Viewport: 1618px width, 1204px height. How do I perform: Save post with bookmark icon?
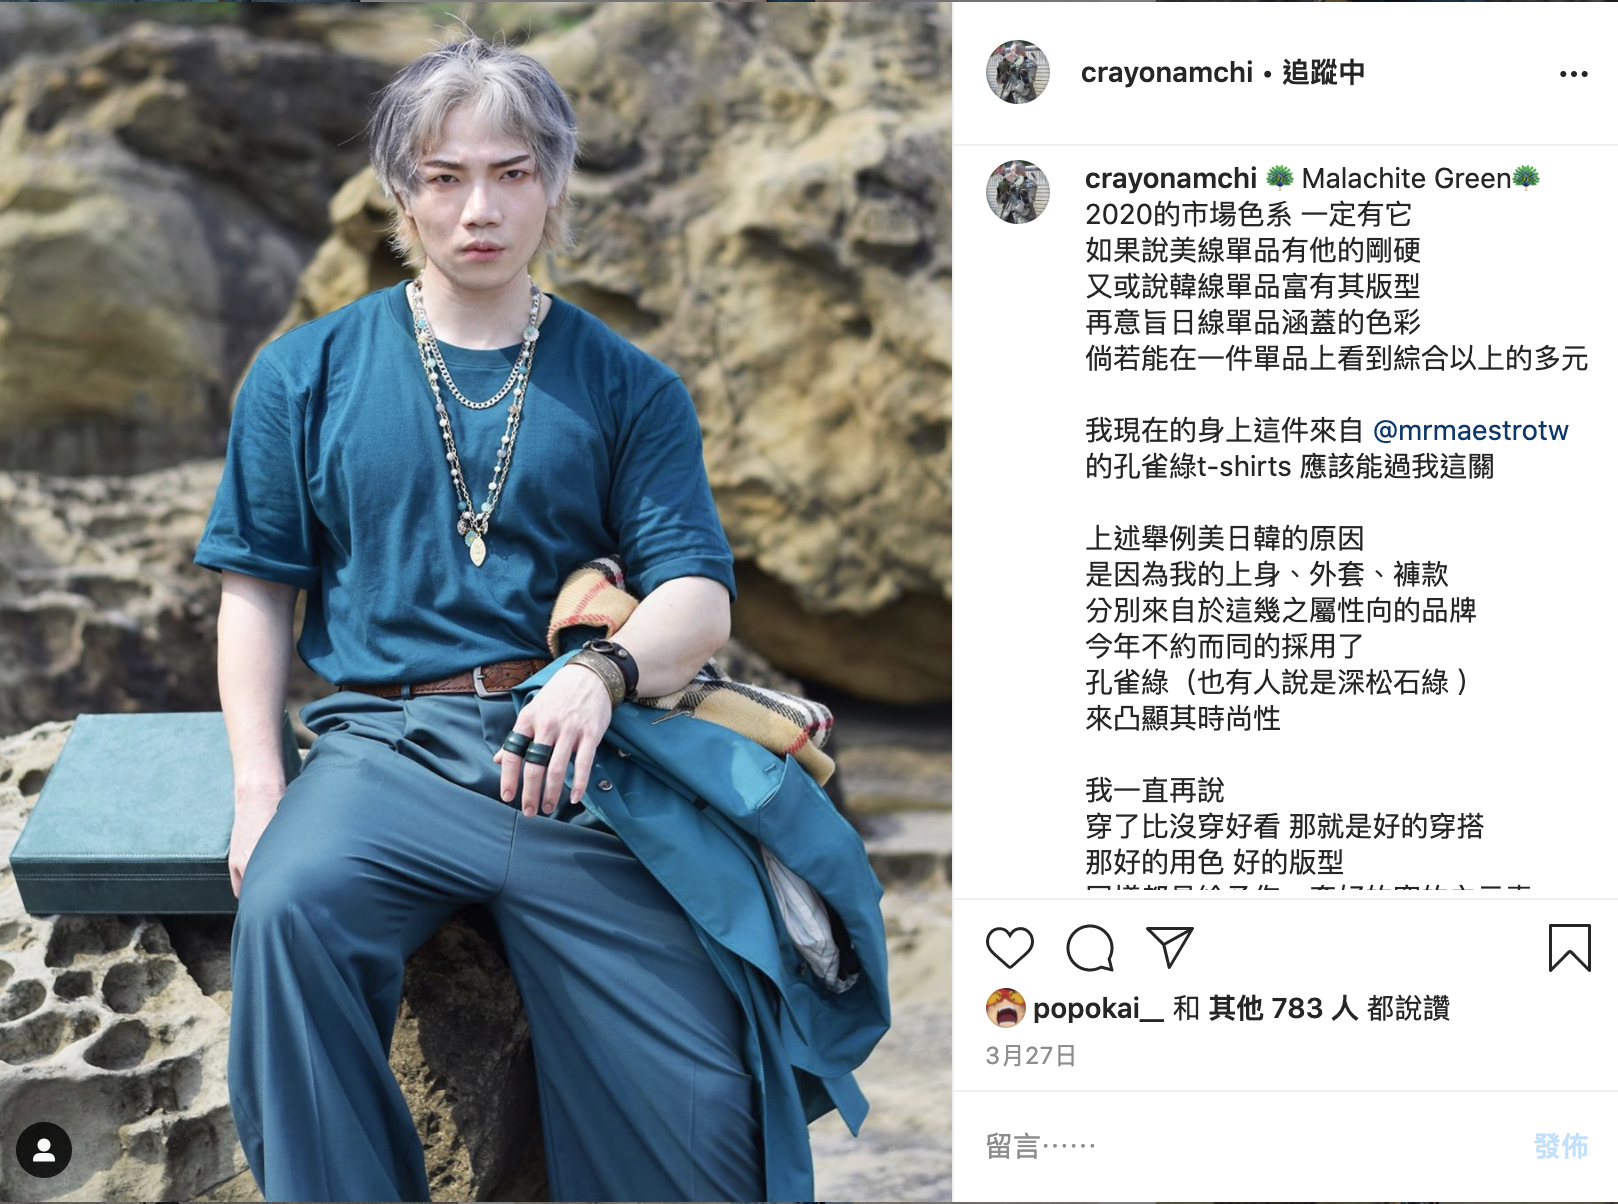click(x=1569, y=947)
